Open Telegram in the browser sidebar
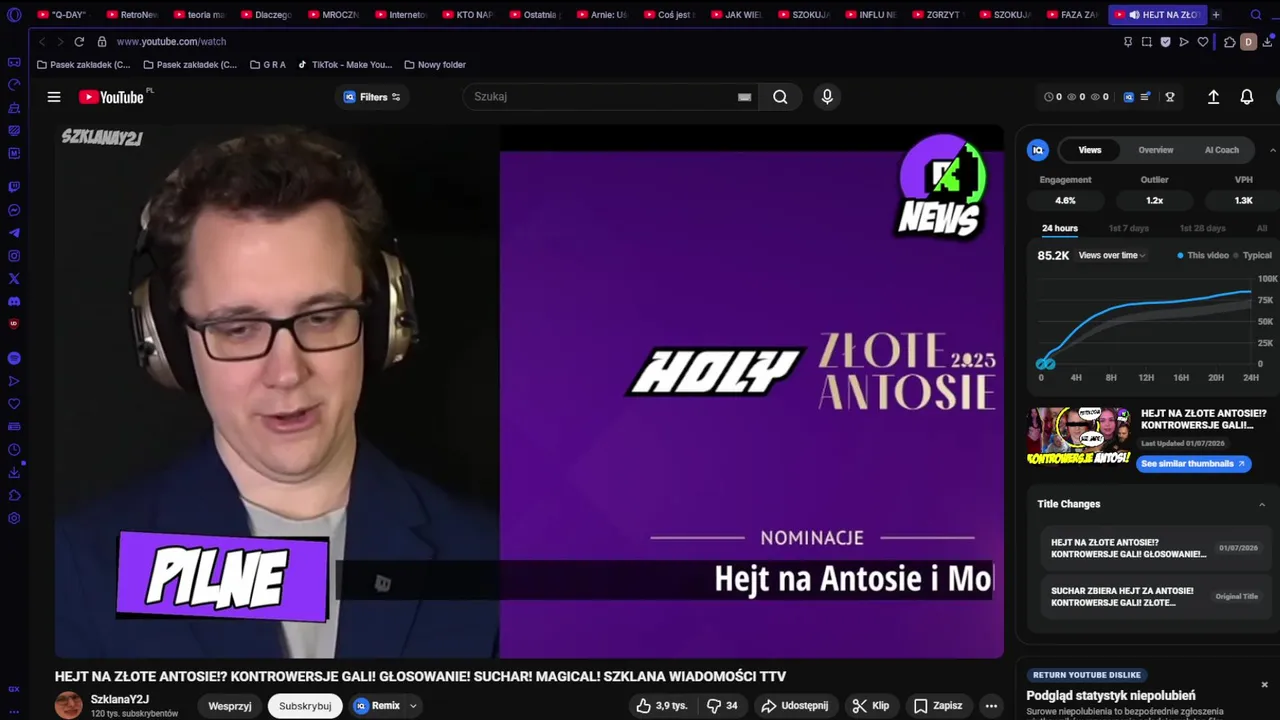The width and height of the screenshot is (1280, 720). (14, 233)
